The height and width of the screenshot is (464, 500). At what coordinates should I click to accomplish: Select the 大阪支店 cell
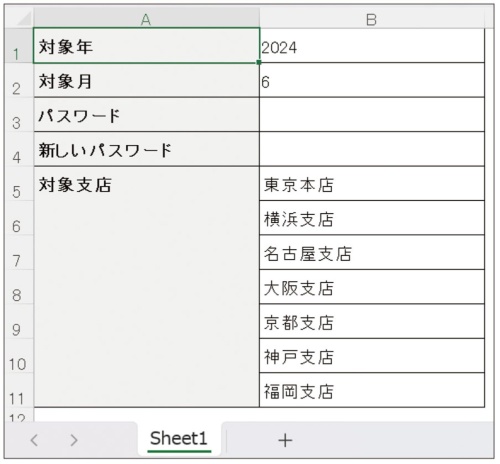pyautogui.click(x=372, y=287)
